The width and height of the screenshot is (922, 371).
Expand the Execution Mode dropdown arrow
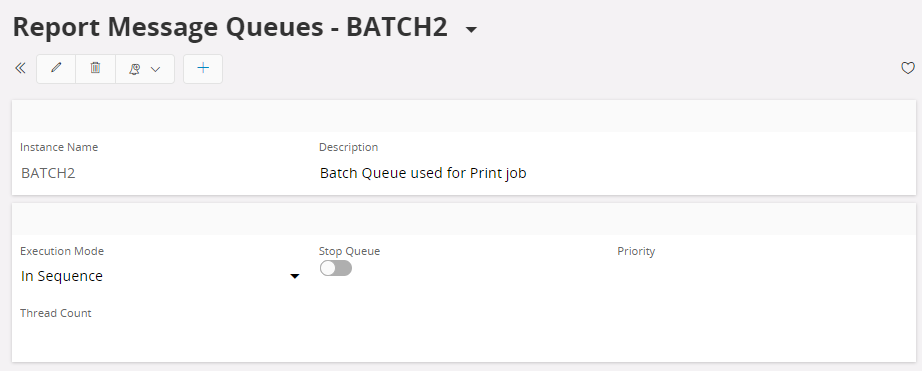pos(295,276)
